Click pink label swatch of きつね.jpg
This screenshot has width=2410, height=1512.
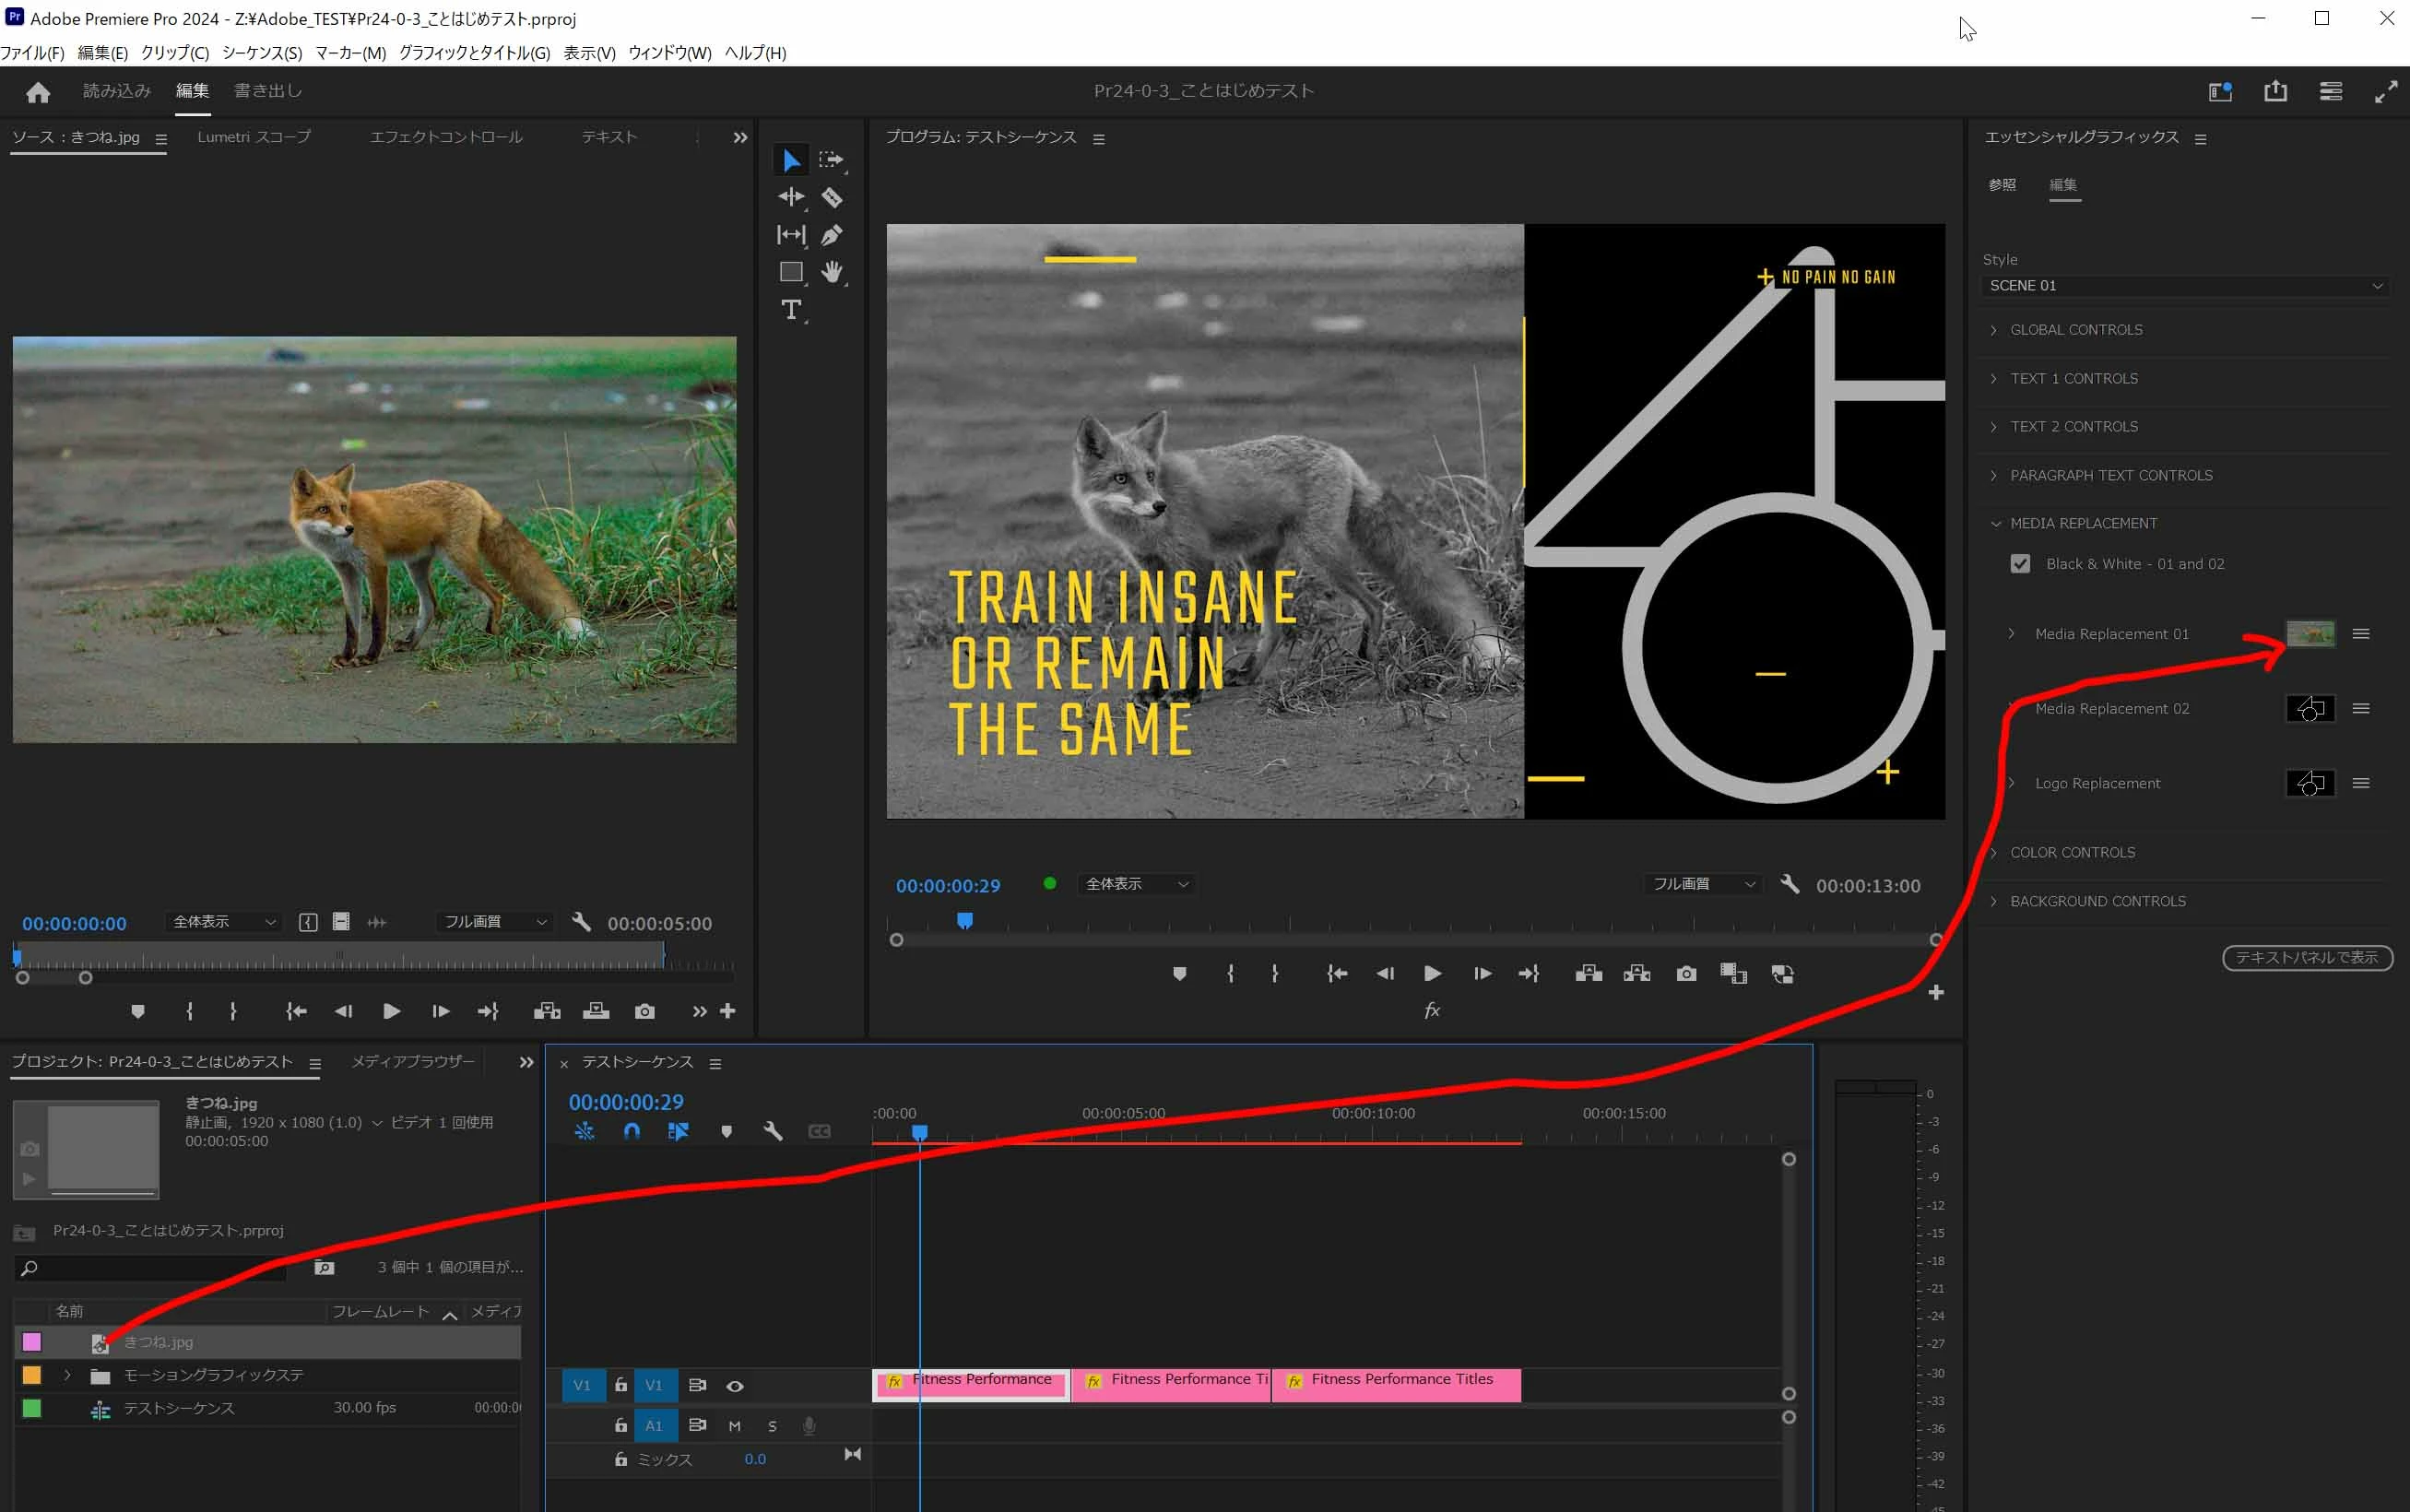[32, 1342]
